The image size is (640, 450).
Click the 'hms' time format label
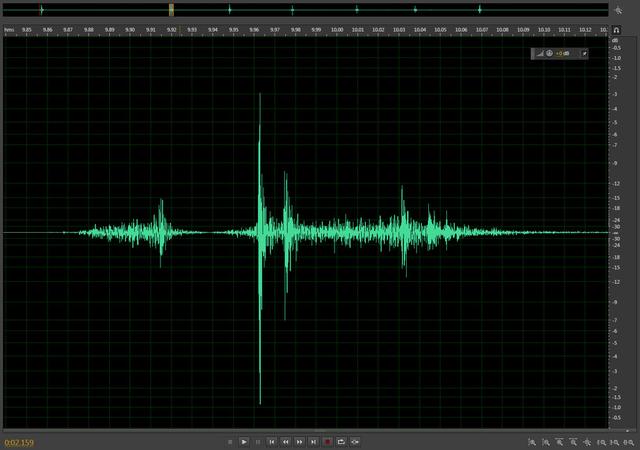9,29
